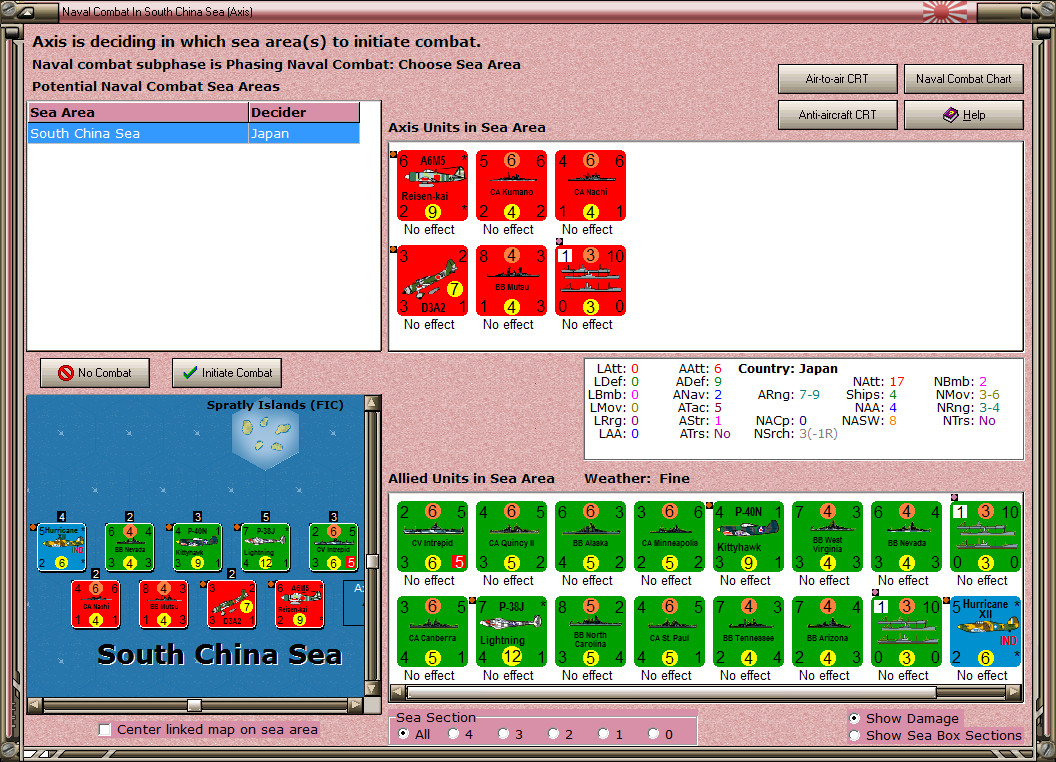Click the map horizontal scrollbar right arrow
This screenshot has height=762, width=1056.
[356, 705]
